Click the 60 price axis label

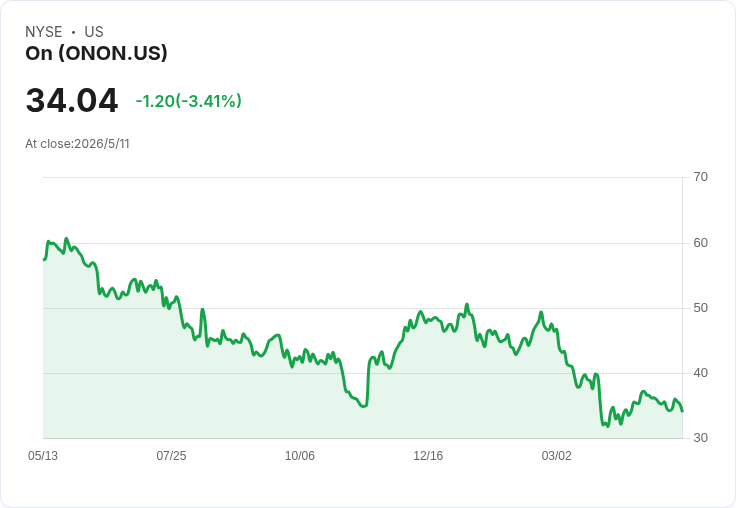pos(701,243)
